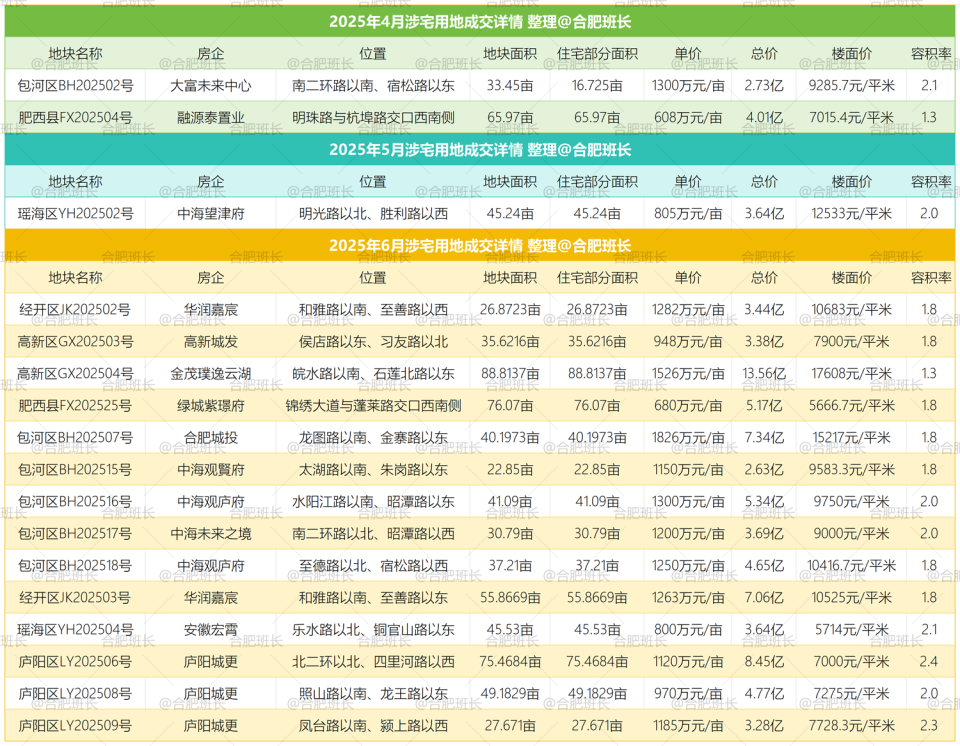Click location 乐水路以北、铜官山路以东
Viewport: 960px width, 746px height.
(x=373, y=630)
